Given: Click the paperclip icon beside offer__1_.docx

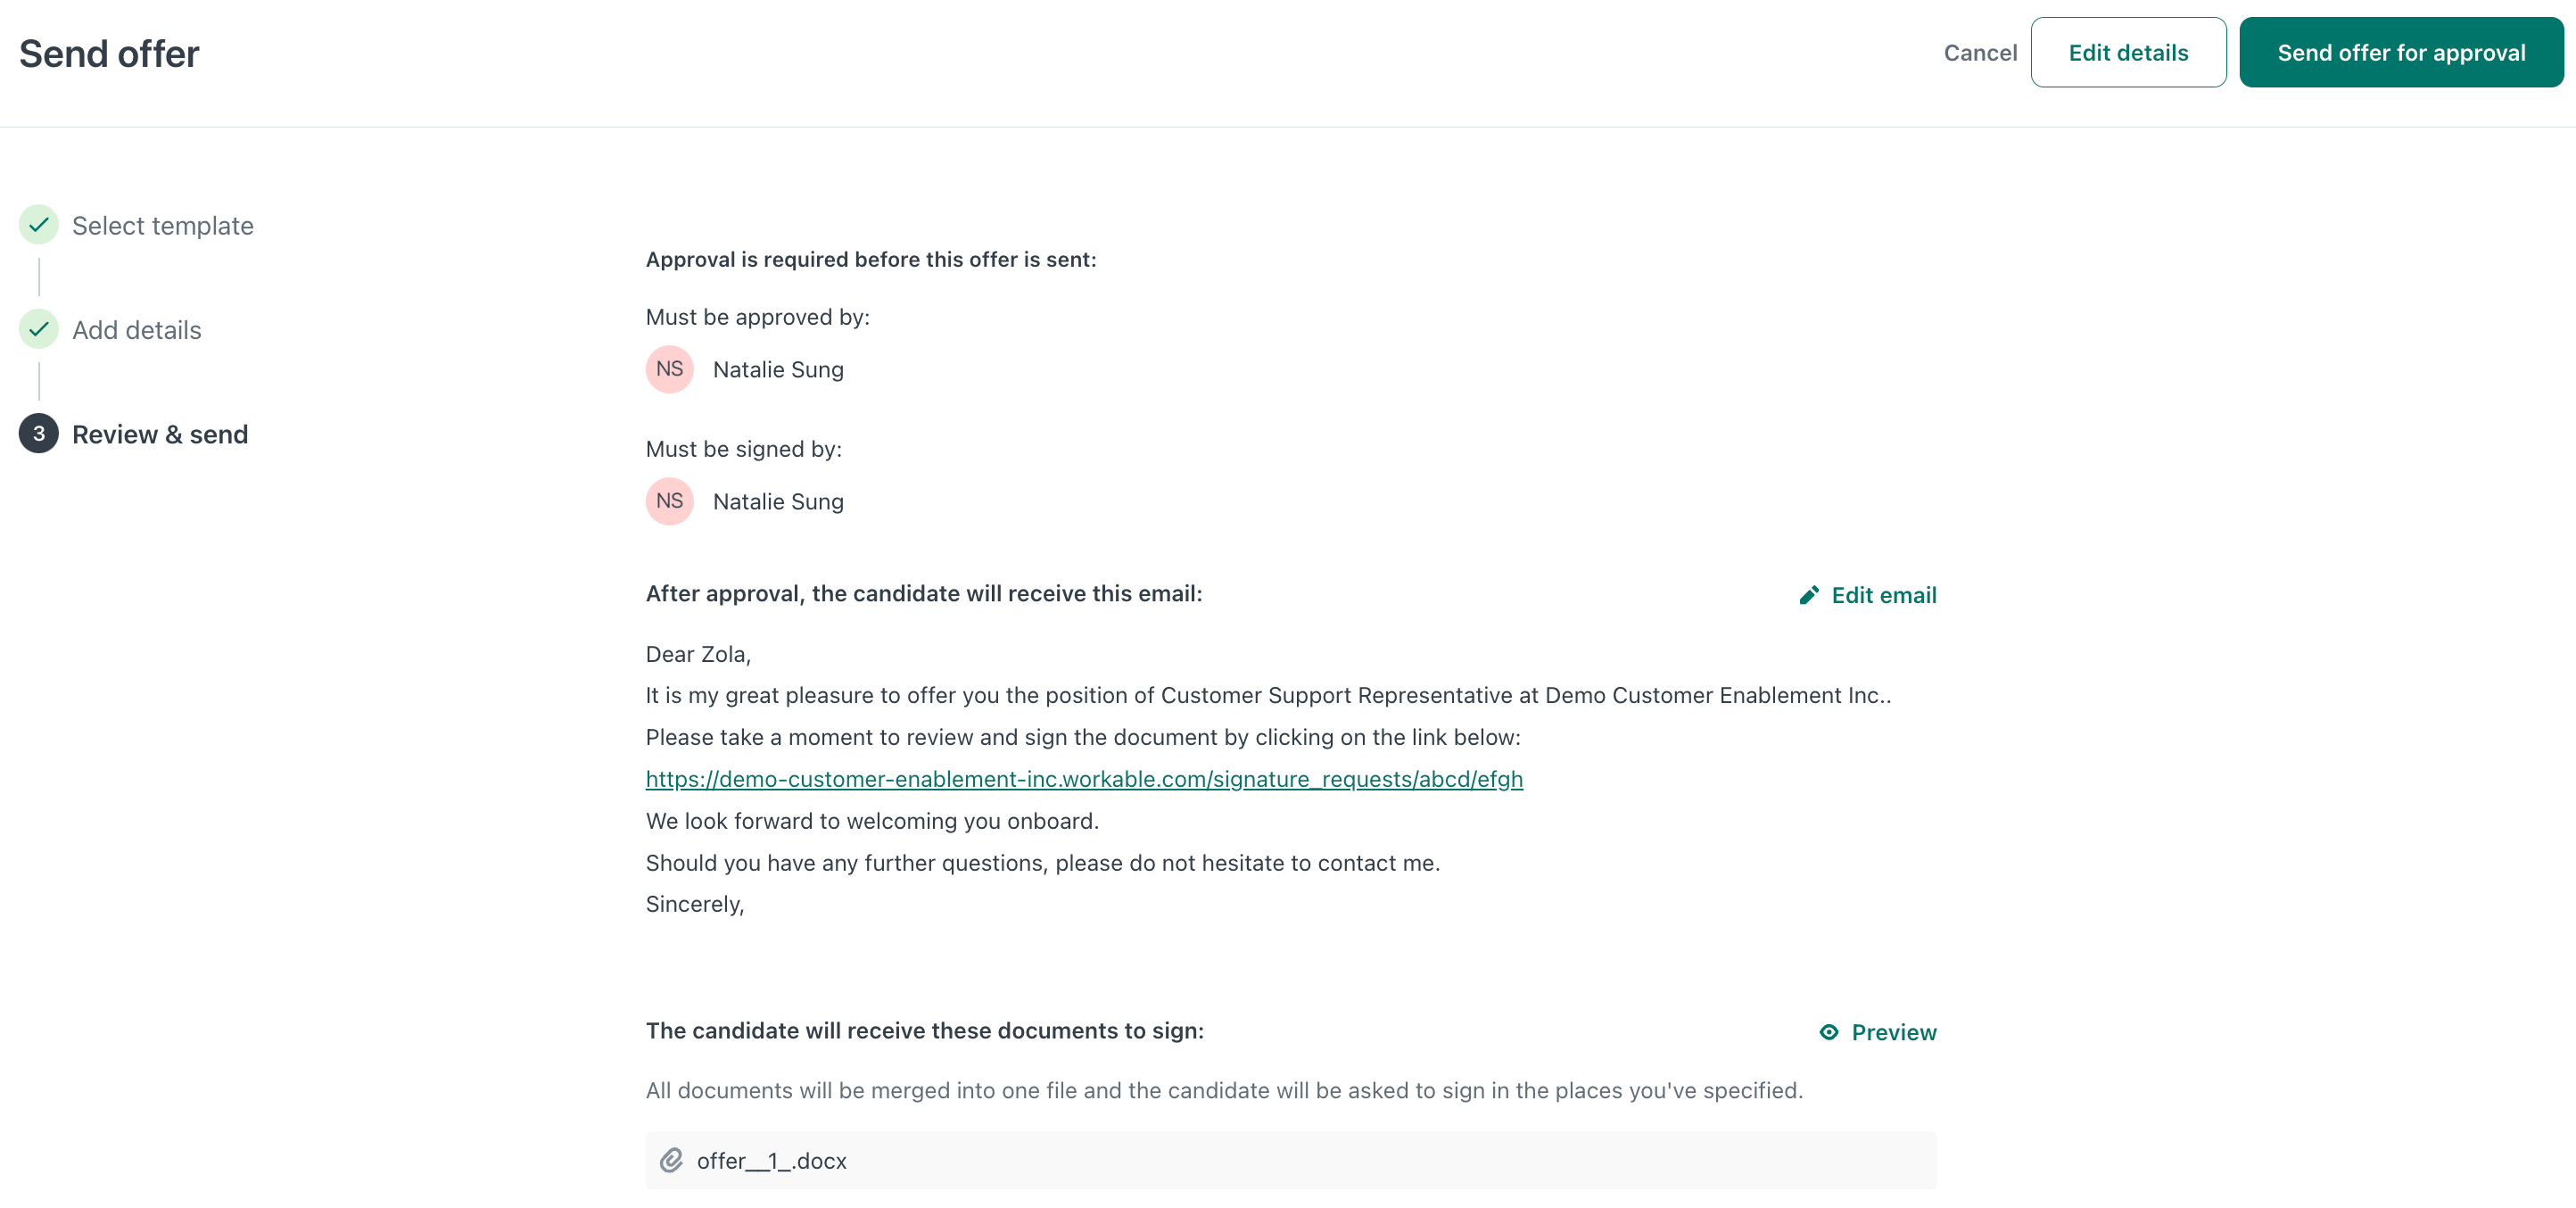Looking at the screenshot, I should [x=671, y=1160].
